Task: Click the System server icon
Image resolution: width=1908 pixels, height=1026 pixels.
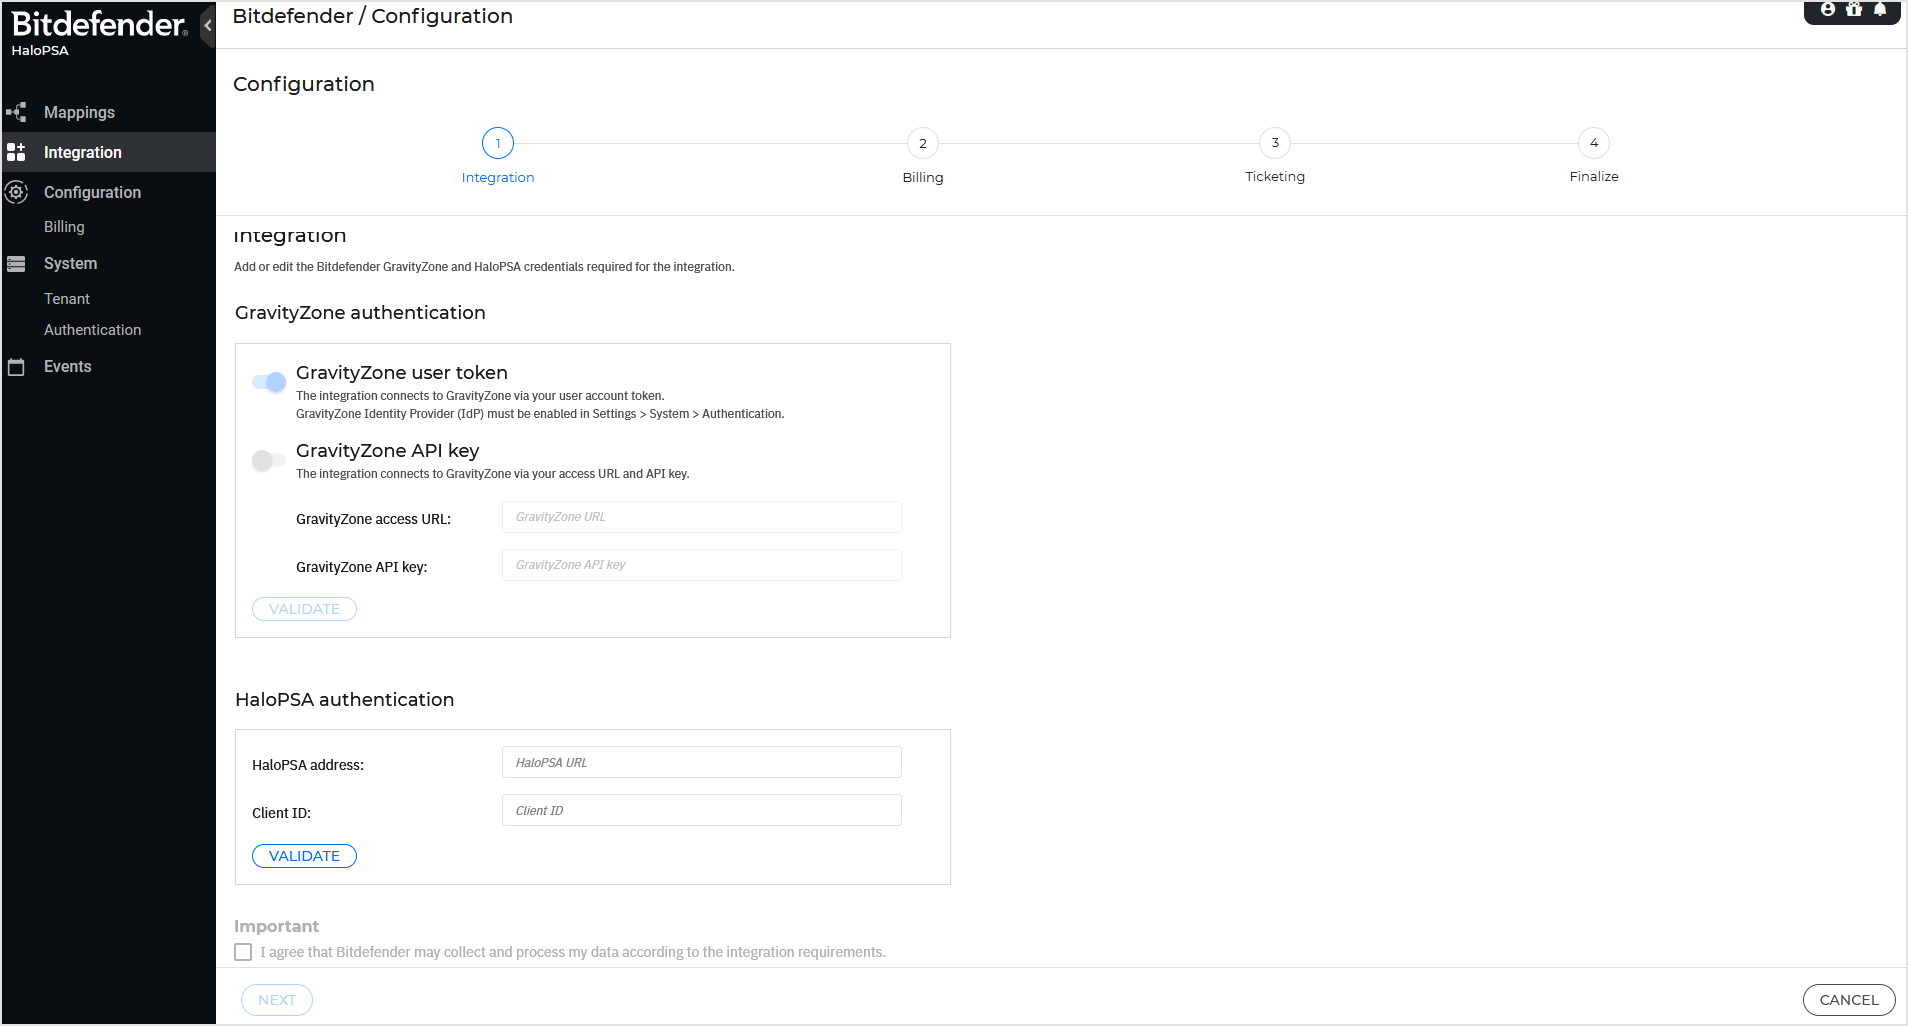Action: 17,264
